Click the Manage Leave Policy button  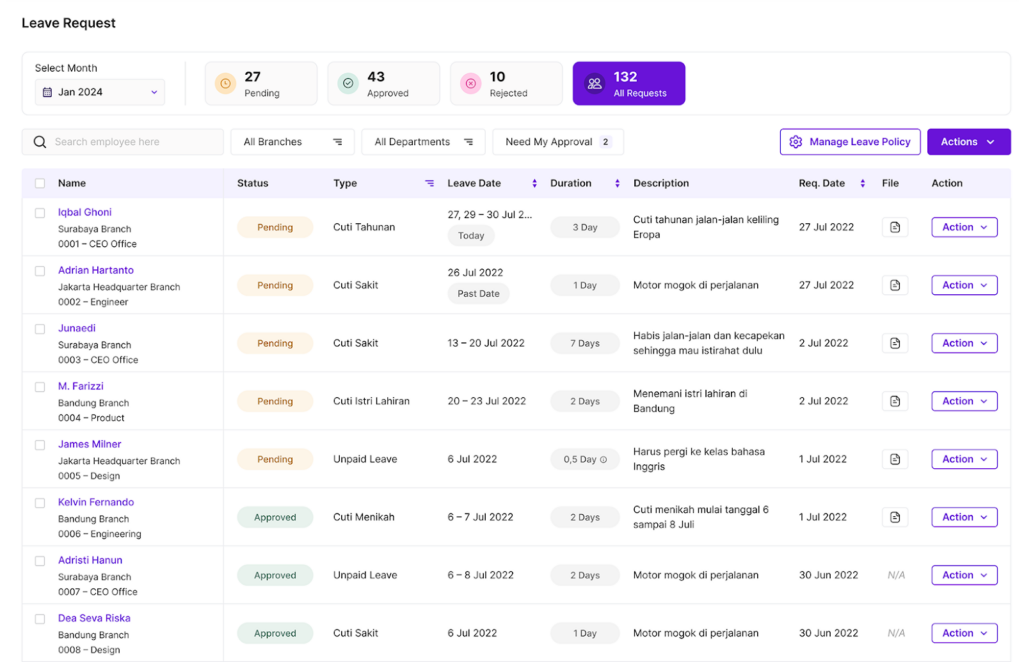(x=849, y=142)
